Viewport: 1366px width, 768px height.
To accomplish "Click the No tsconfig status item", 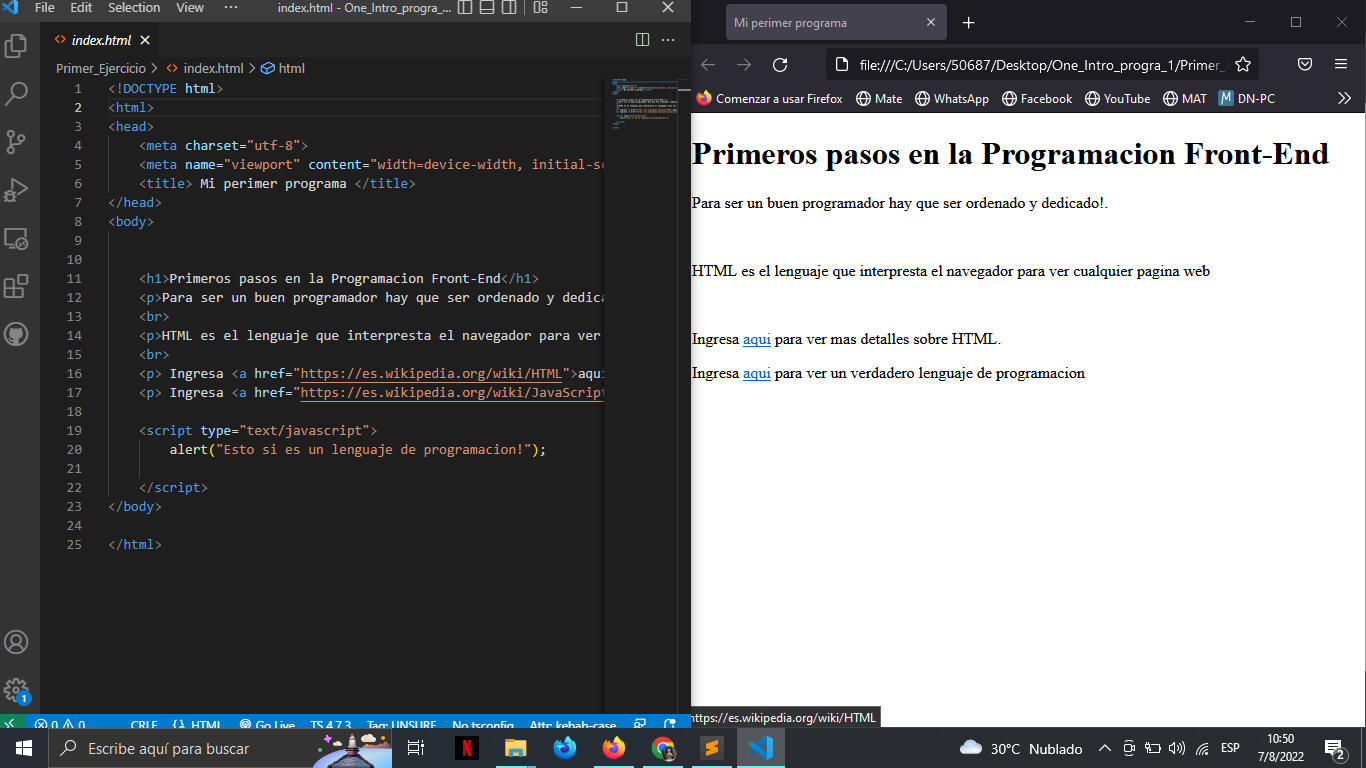I will pyautogui.click(x=483, y=725).
